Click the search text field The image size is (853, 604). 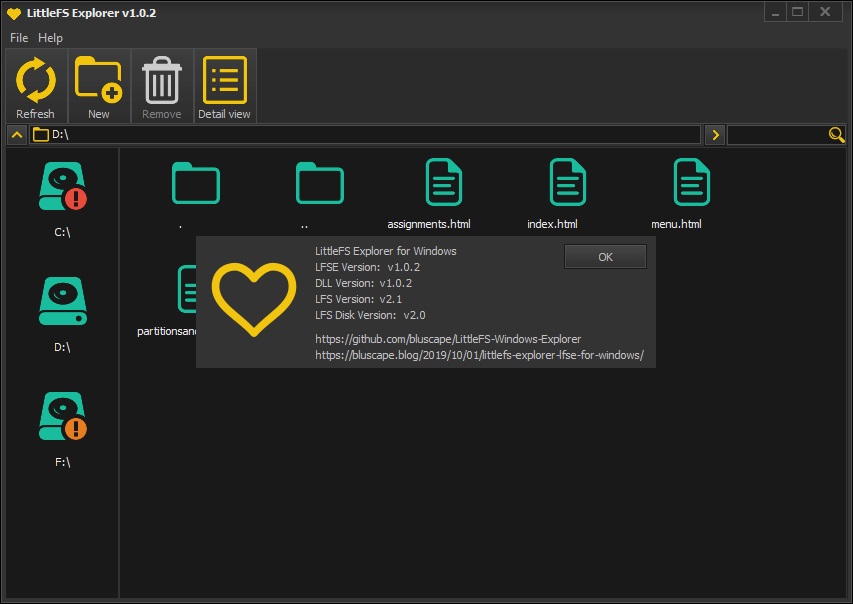pos(777,134)
